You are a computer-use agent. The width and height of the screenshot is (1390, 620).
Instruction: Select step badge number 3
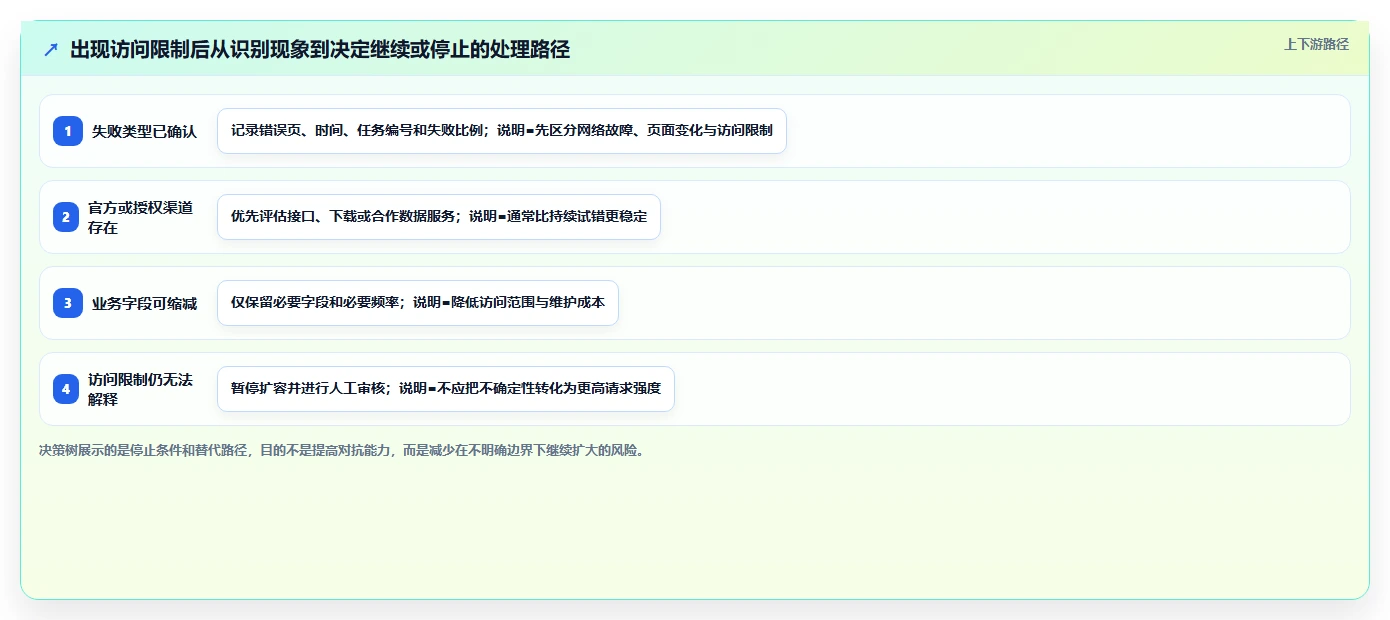[x=68, y=303]
